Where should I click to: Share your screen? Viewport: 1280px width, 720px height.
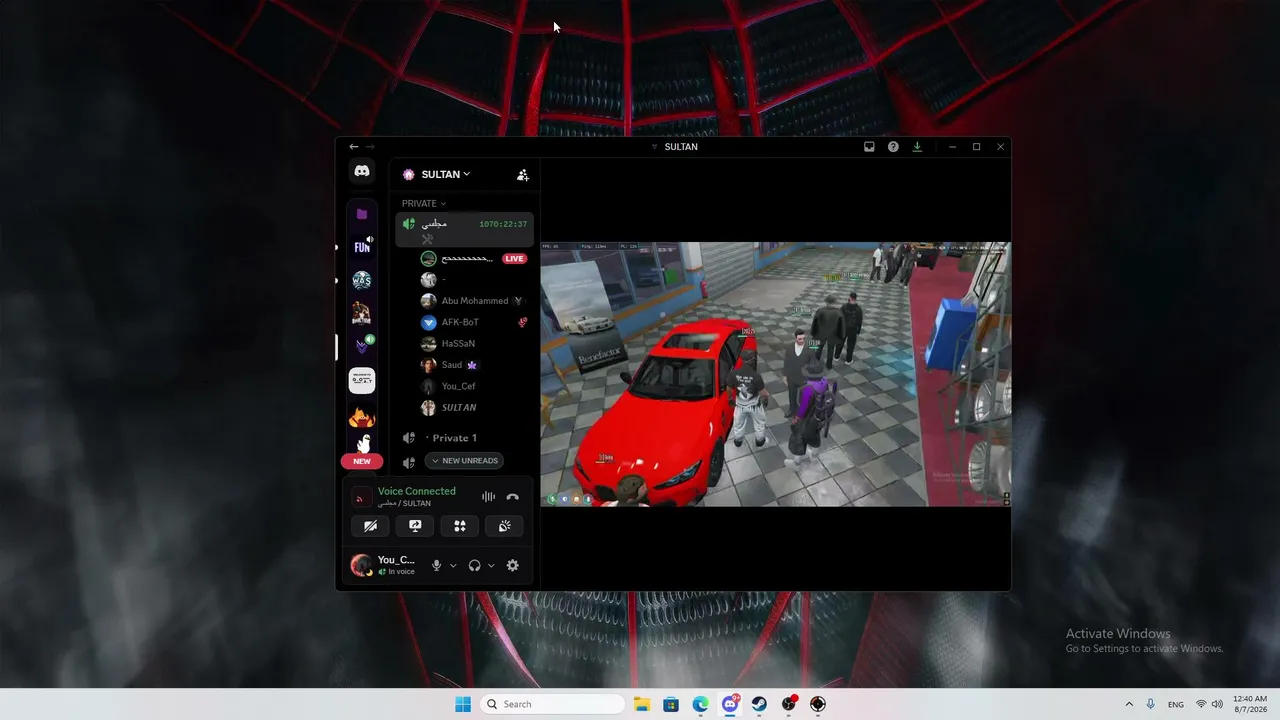point(415,526)
